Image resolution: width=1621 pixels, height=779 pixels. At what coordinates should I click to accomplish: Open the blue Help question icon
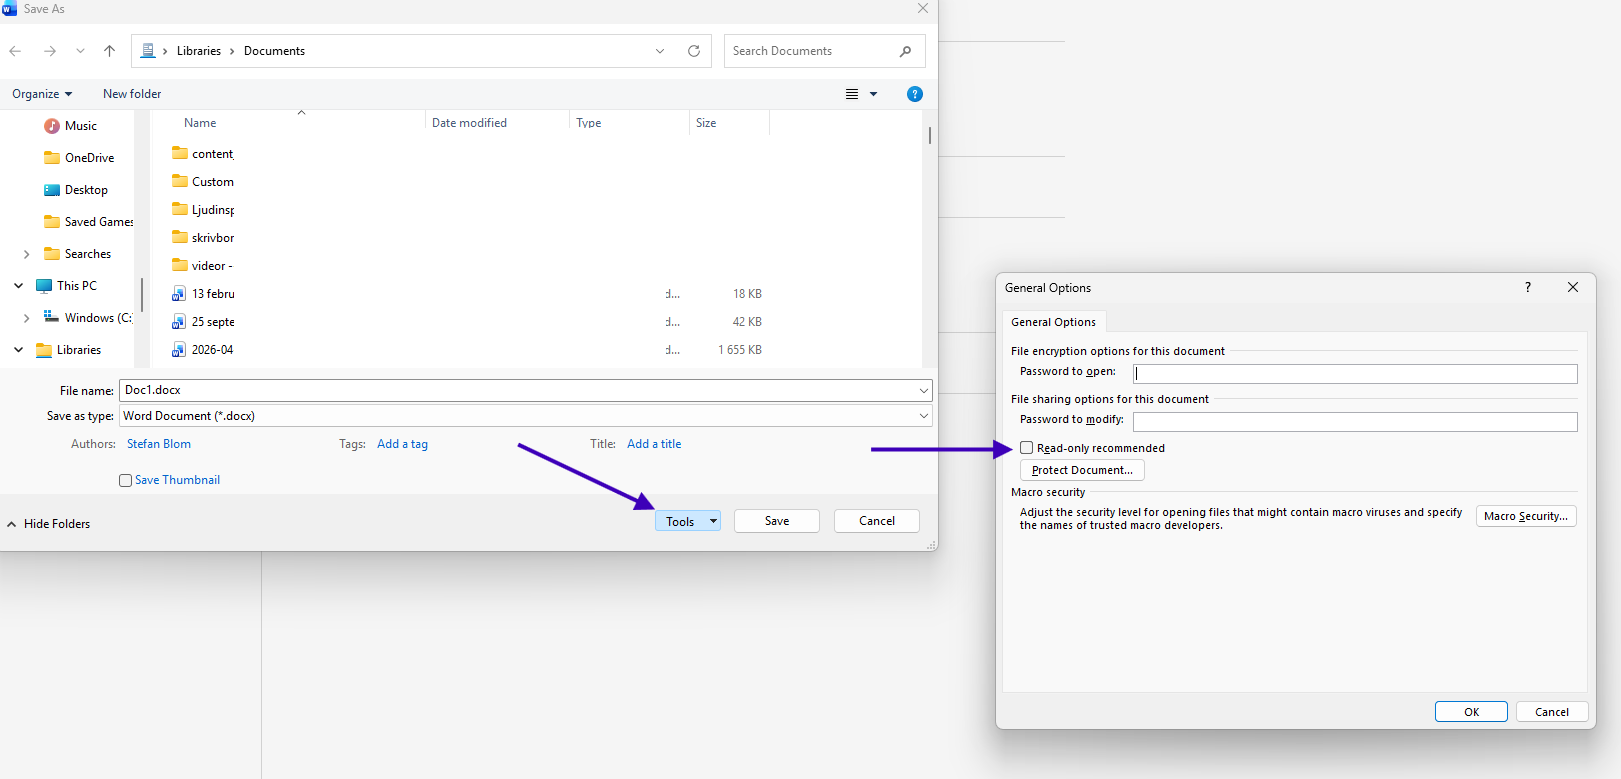(x=914, y=94)
